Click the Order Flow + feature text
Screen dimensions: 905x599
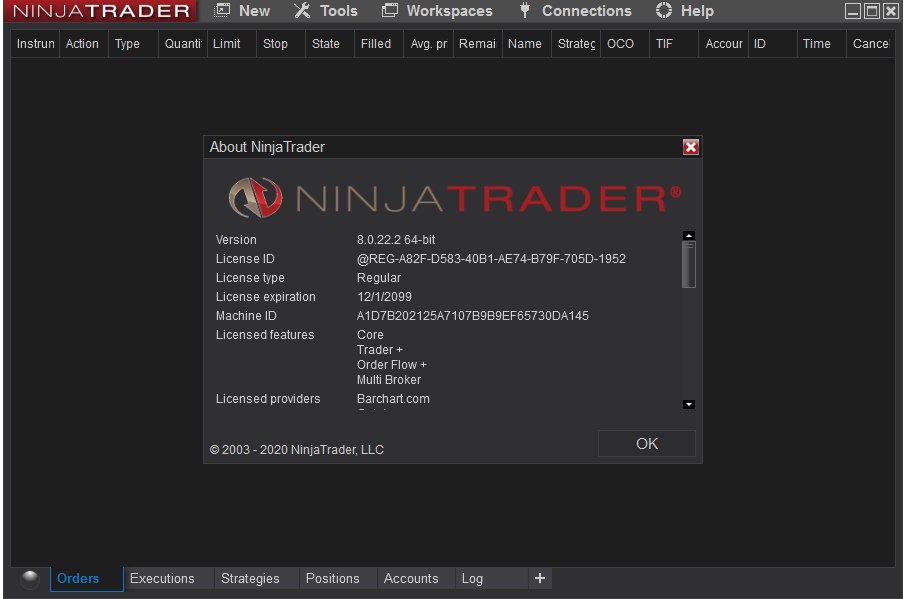point(392,365)
